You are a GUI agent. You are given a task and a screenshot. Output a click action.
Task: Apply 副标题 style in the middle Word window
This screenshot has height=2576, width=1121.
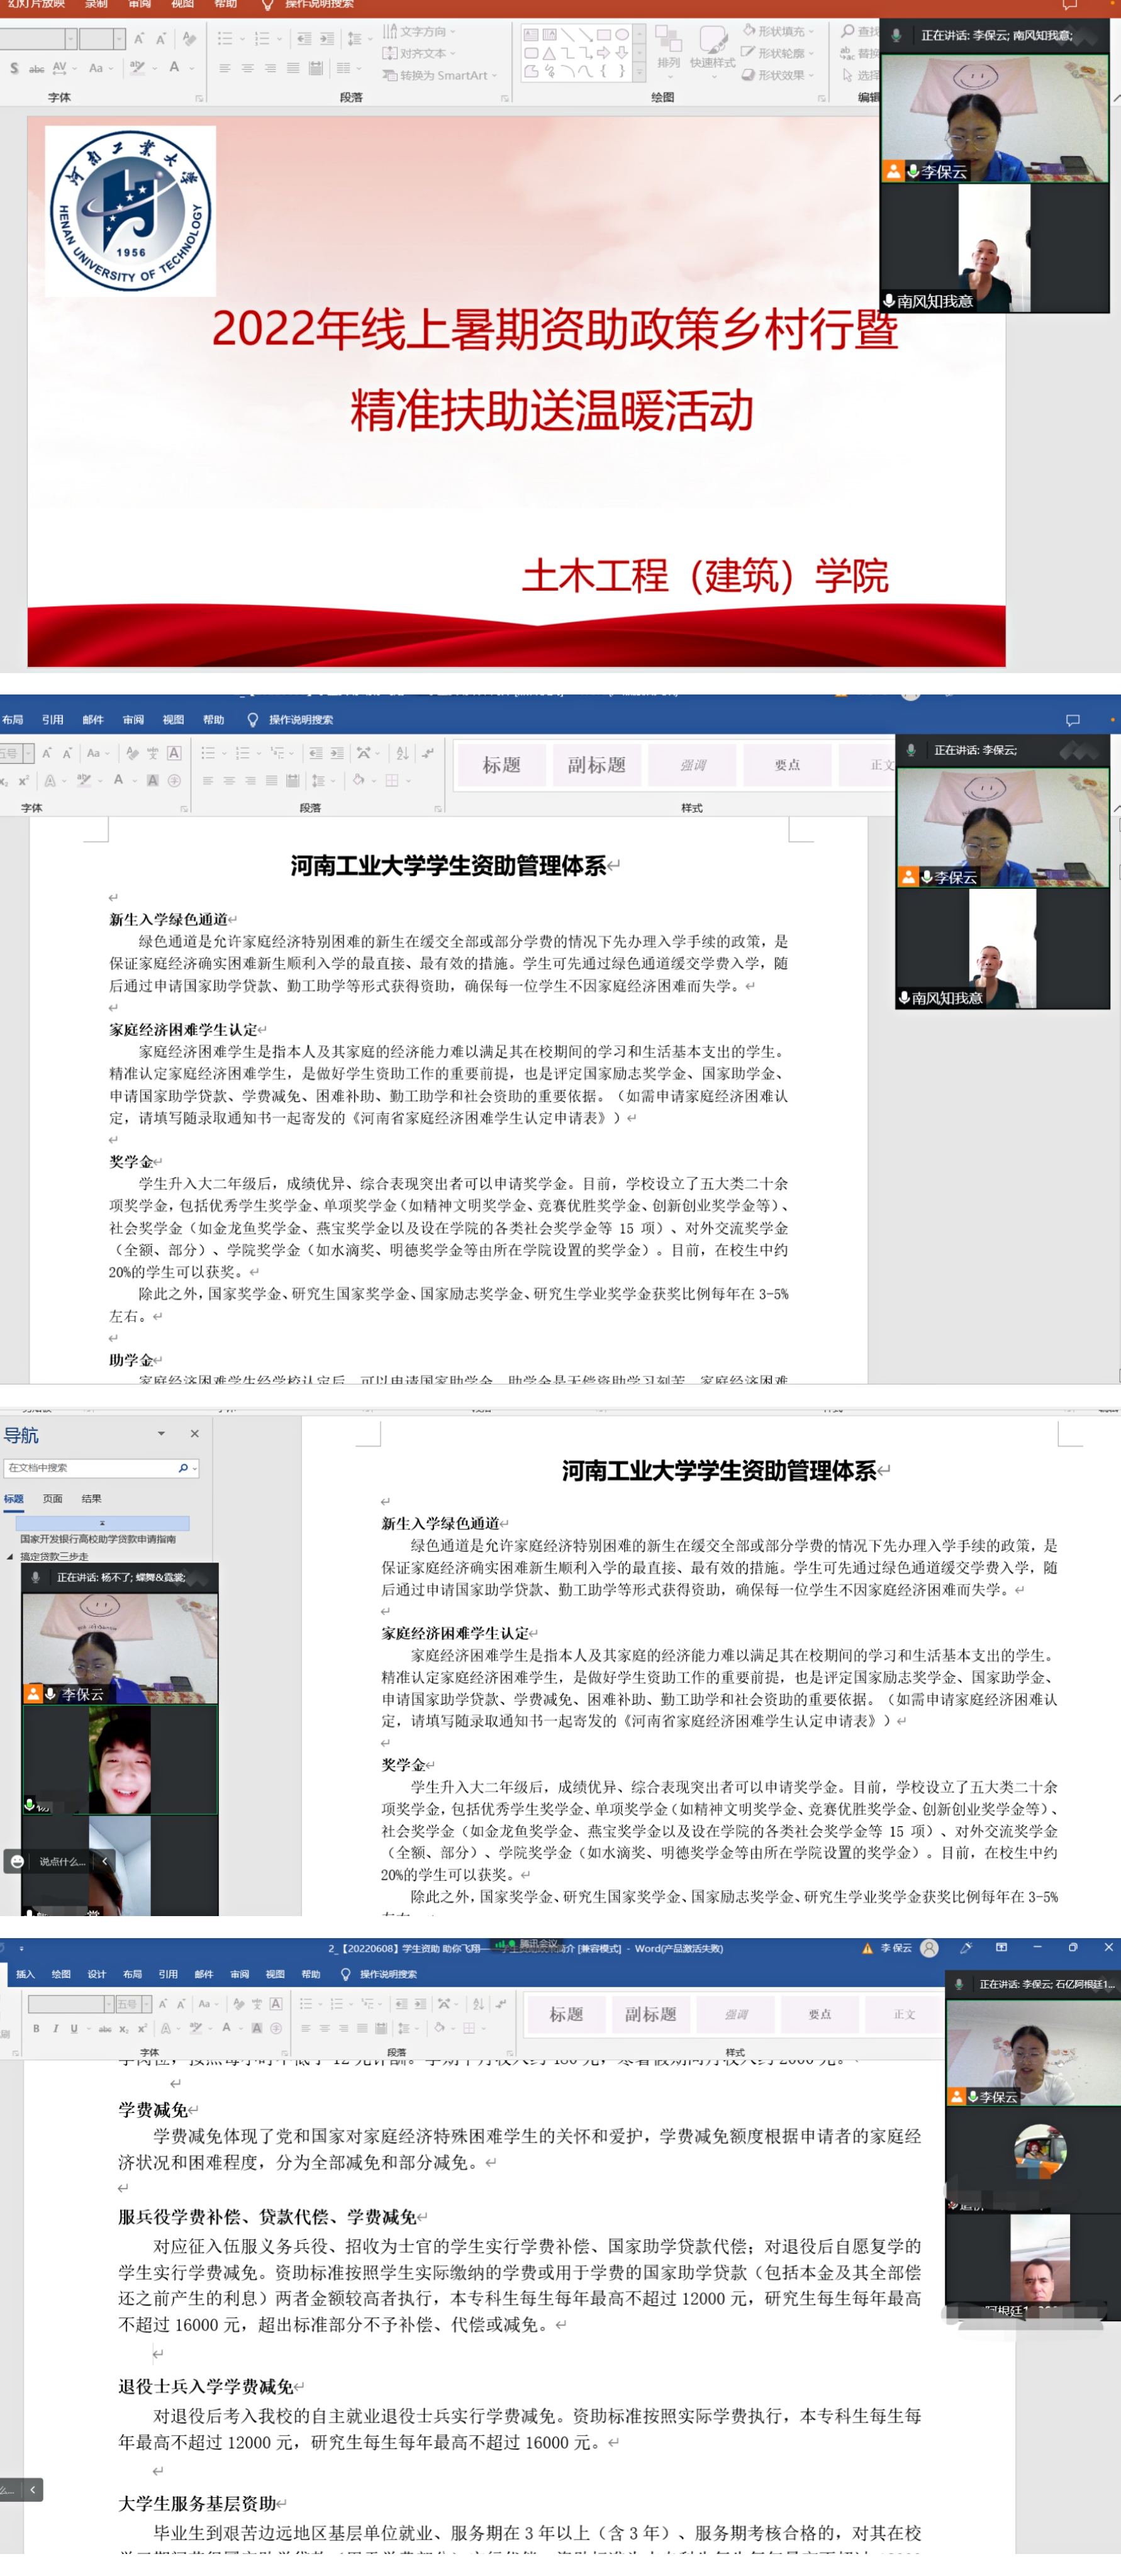coord(597,765)
